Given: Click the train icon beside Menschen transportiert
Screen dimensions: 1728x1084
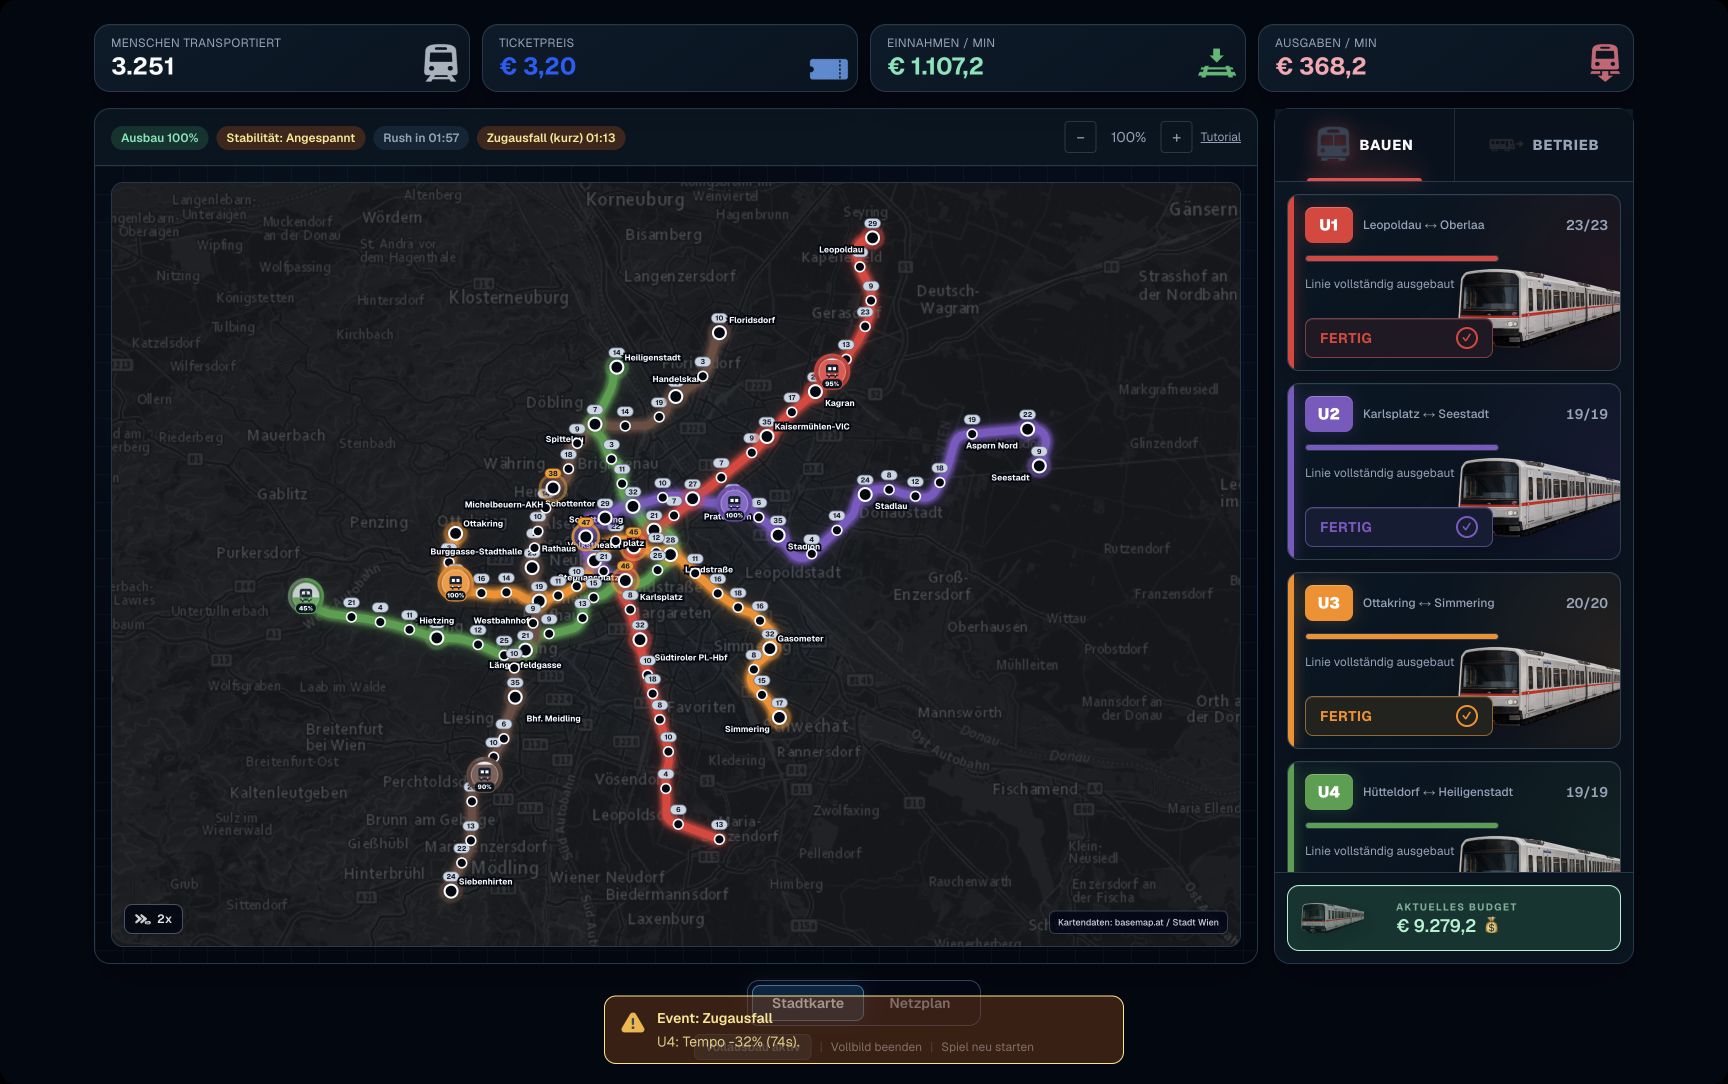Looking at the screenshot, I should (x=441, y=63).
